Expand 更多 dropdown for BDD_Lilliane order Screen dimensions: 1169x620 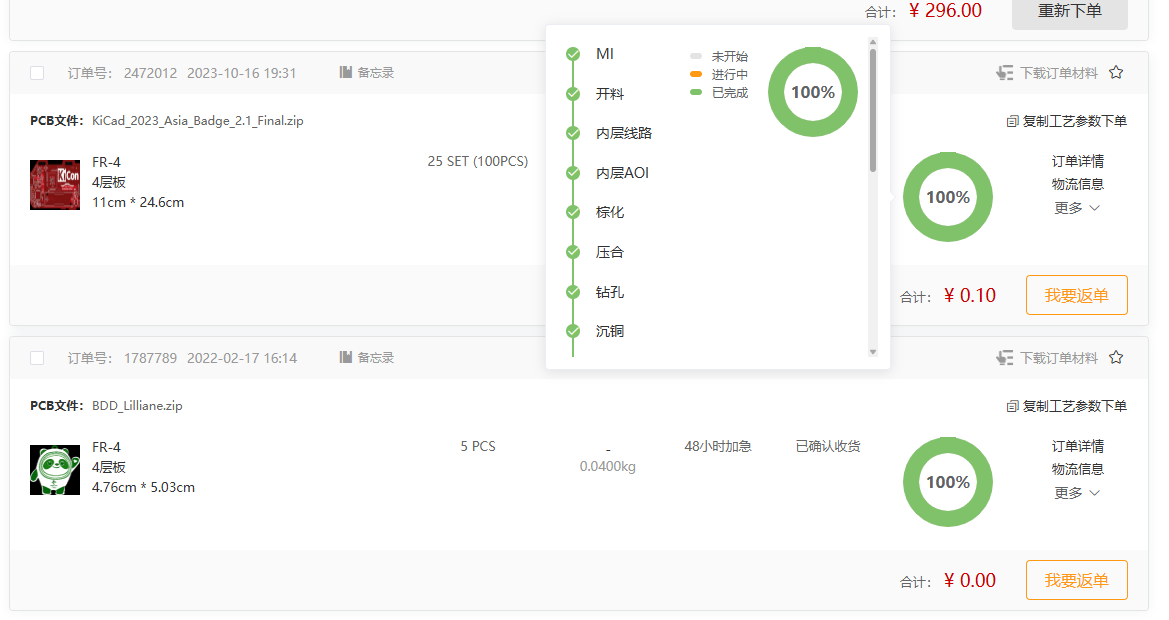1077,493
